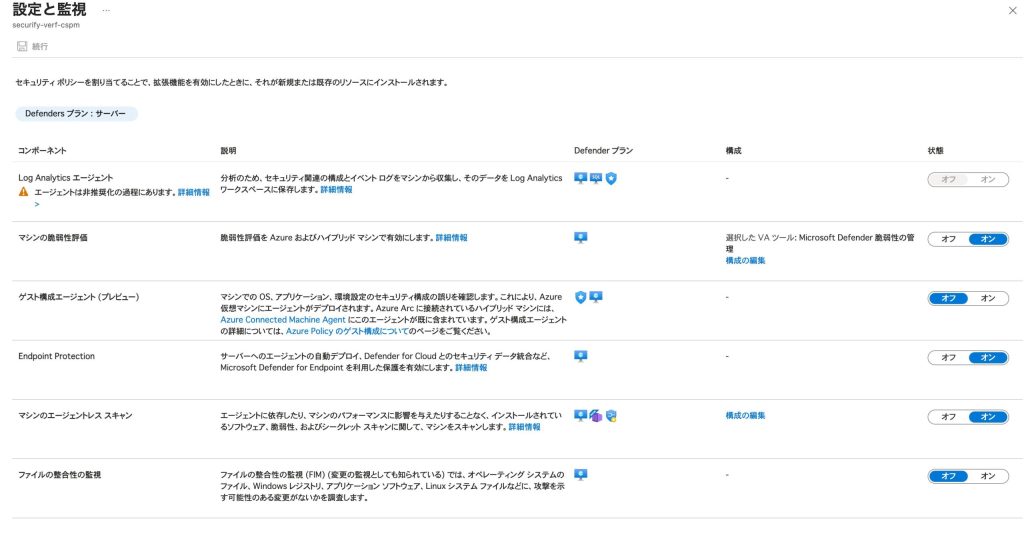Close the 設定と監視 pane with X
1024x547 pixels.
point(1013,9)
